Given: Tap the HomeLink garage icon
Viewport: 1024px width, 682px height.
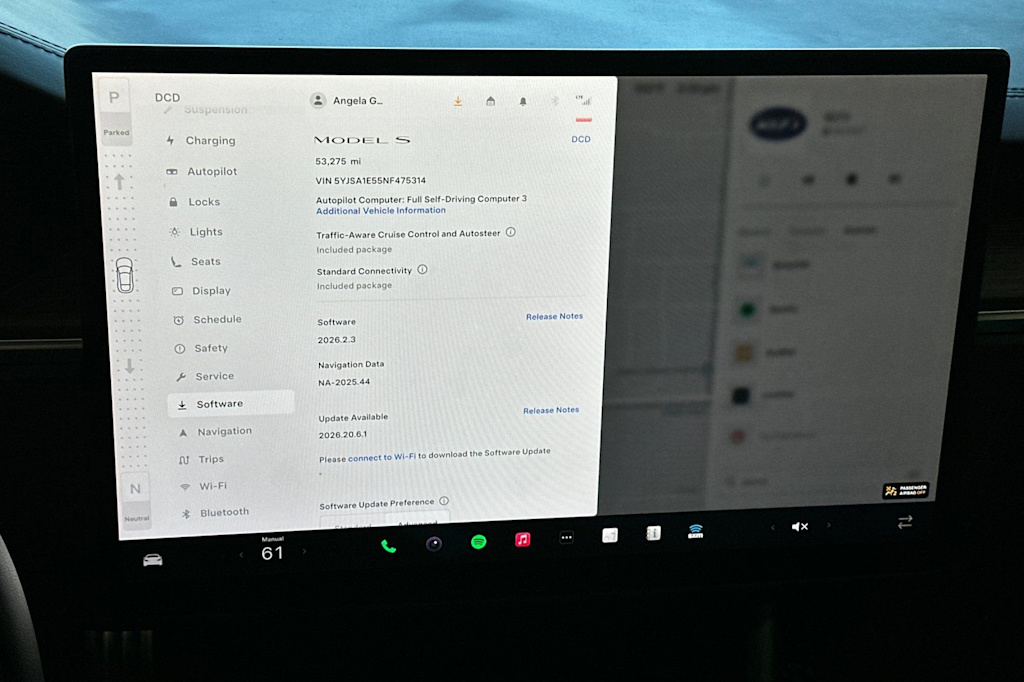Looking at the screenshot, I should click(x=490, y=101).
